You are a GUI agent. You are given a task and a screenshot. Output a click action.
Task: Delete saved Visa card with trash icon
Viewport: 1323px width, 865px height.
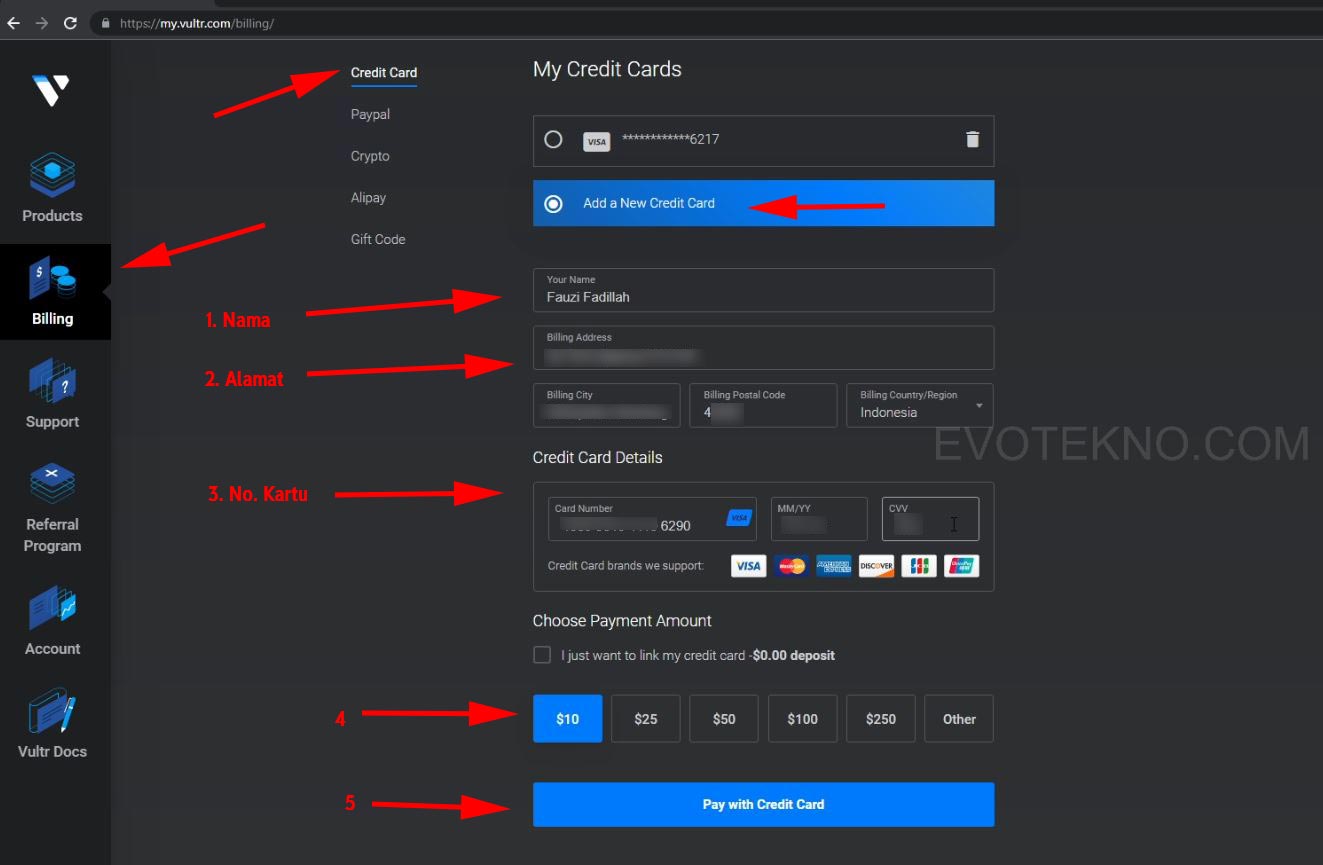[972, 140]
